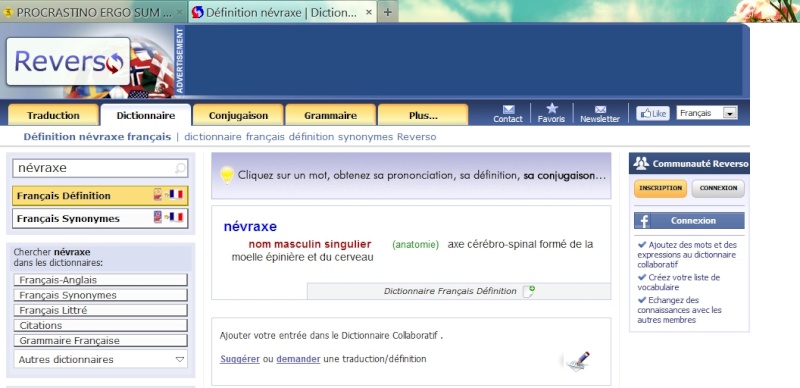This screenshot has width=800, height=388.
Task: Click the search magnifier icon
Action: tap(180, 168)
